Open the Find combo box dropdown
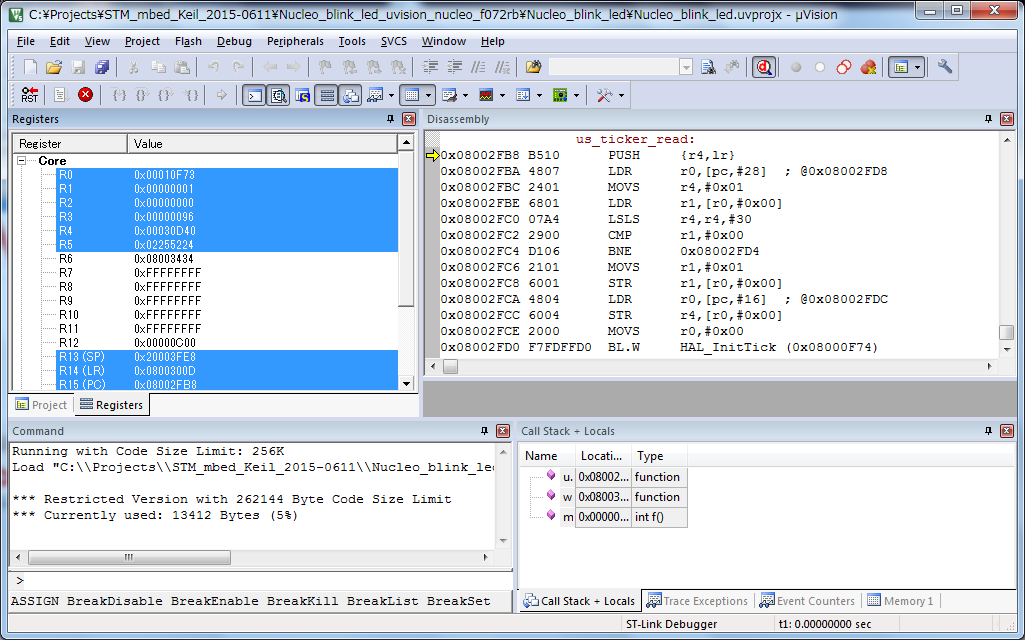 click(686, 67)
